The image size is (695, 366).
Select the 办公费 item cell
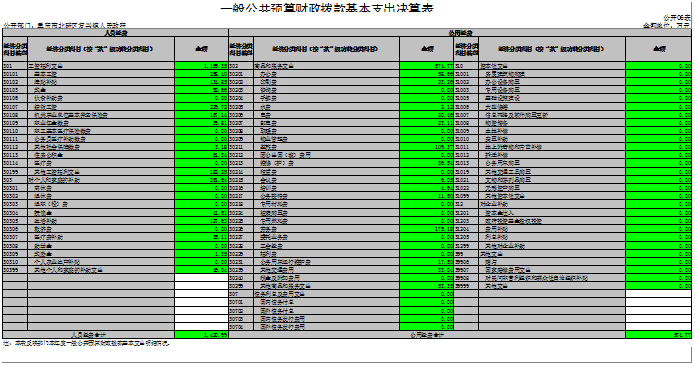pyautogui.click(x=326, y=74)
